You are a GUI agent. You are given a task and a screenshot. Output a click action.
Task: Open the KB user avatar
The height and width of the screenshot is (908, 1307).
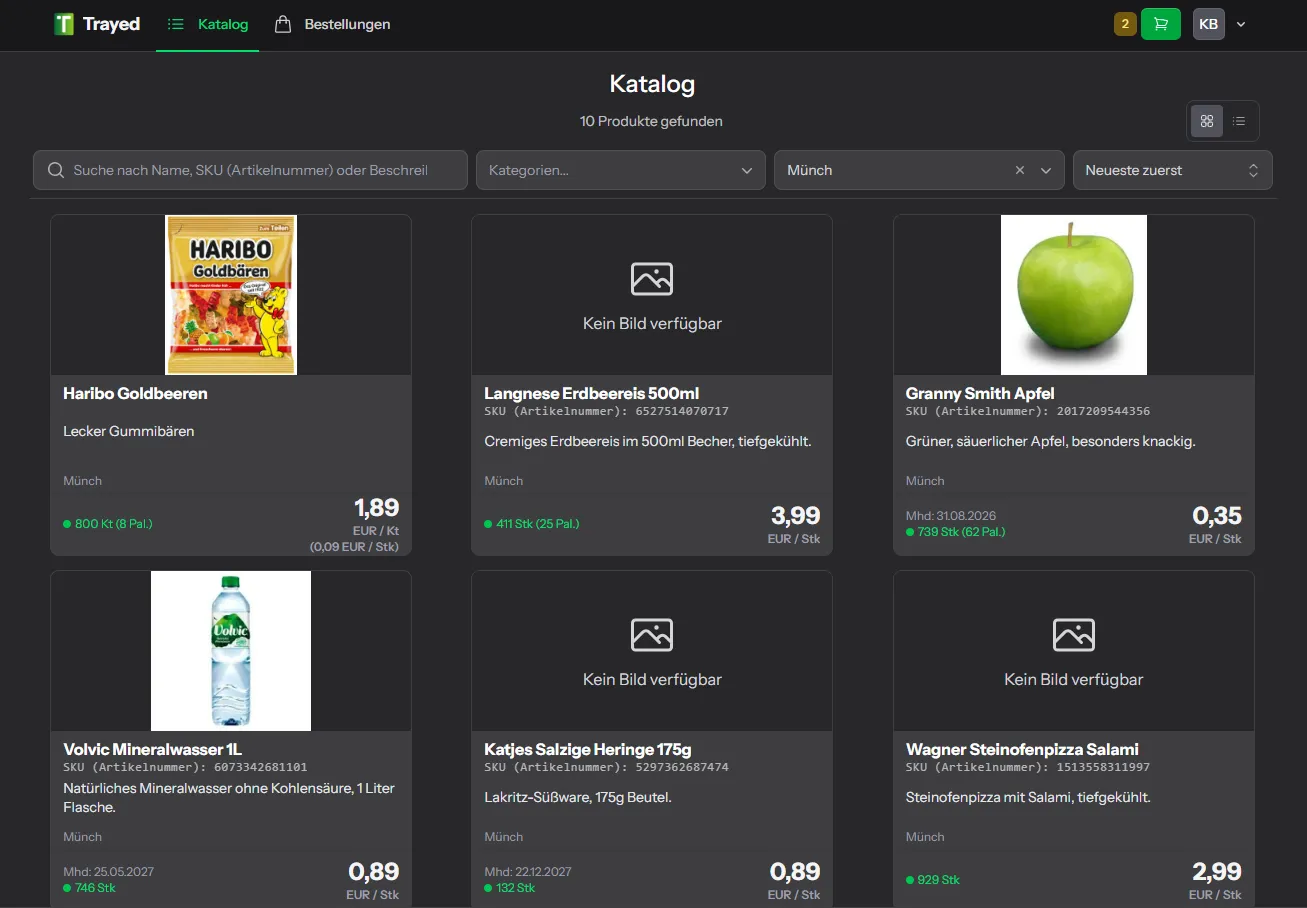1208,24
